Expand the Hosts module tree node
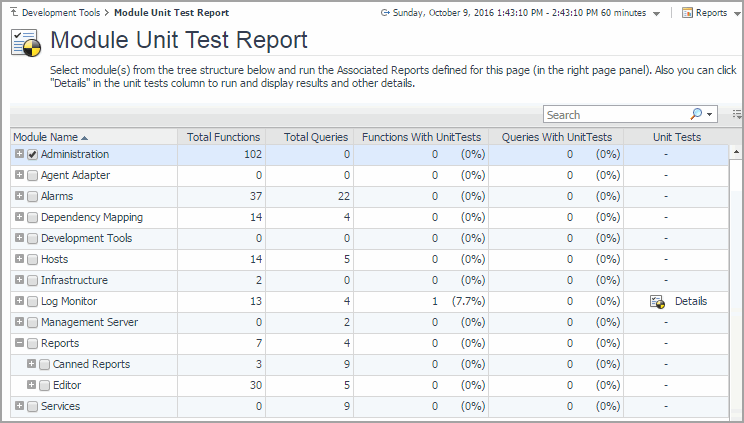The image size is (744, 423). point(19,259)
